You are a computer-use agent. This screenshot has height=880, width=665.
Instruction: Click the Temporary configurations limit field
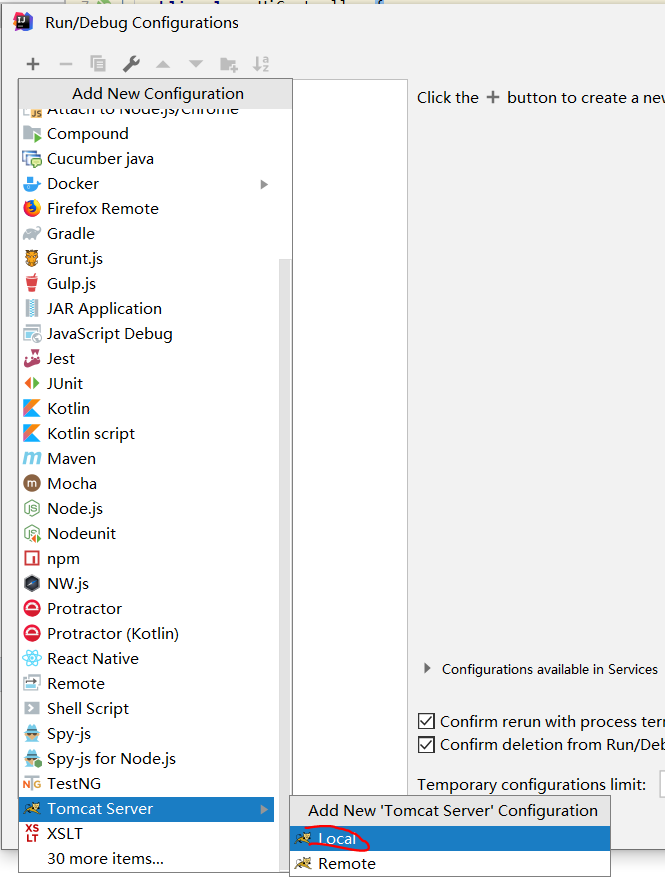tap(661, 785)
